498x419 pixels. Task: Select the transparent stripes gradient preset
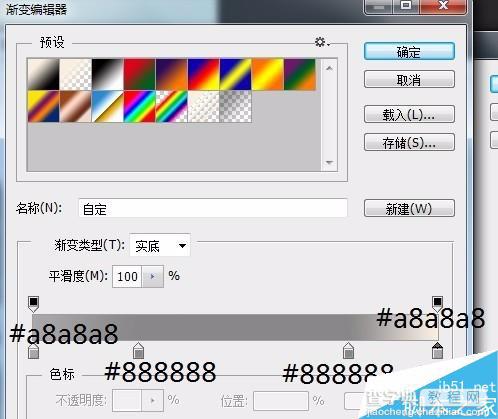coord(204,106)
